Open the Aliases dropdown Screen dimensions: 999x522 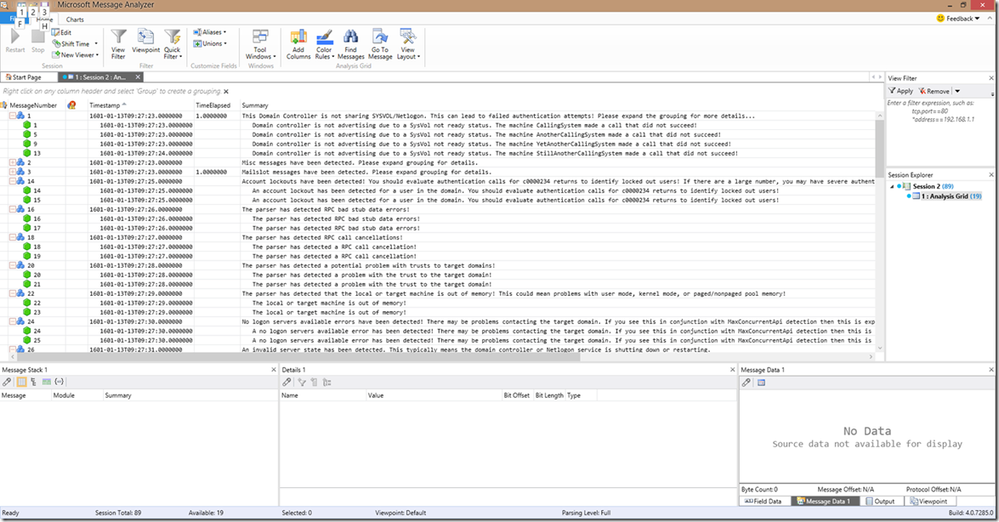pos(210,32)
